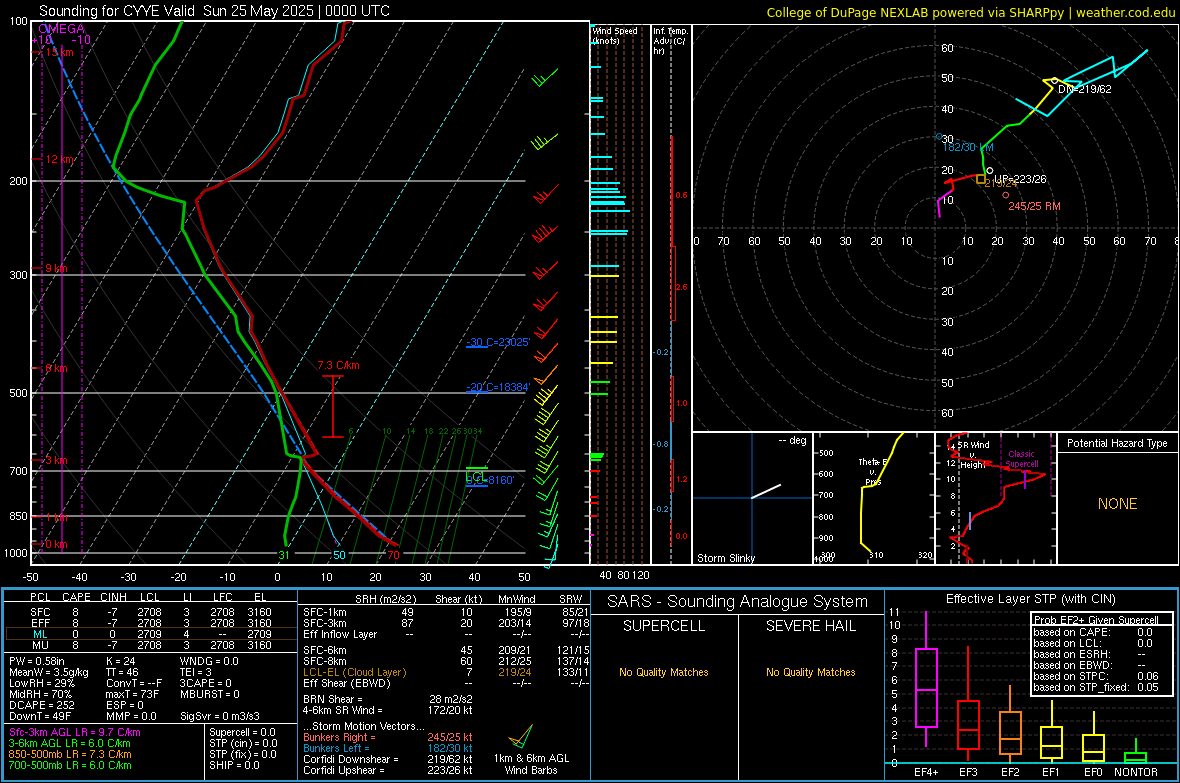Click the '7.3 C/km' lapse rate label
1180x783 pixels.
click(x=338, y=365)
